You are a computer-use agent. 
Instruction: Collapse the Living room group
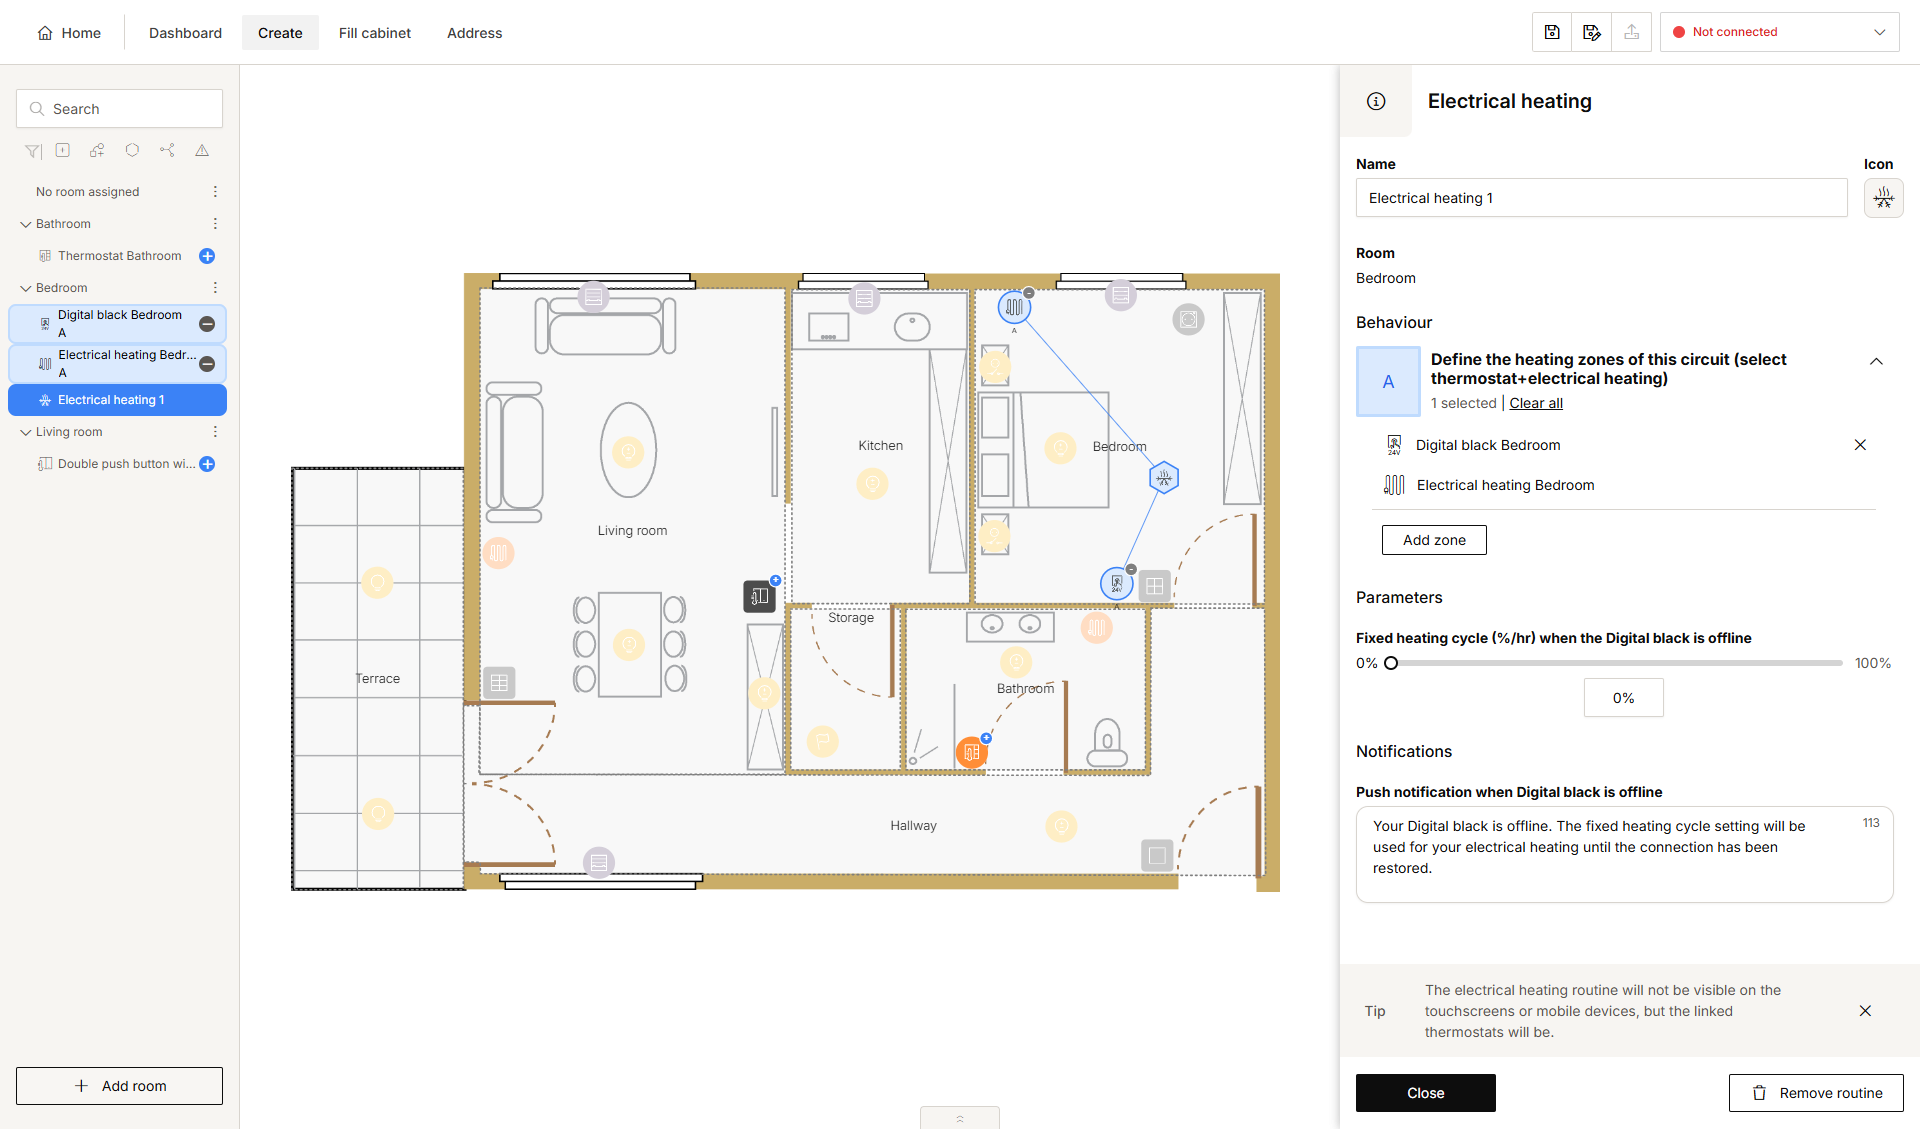pyautogui.click(x=26, y=432)
